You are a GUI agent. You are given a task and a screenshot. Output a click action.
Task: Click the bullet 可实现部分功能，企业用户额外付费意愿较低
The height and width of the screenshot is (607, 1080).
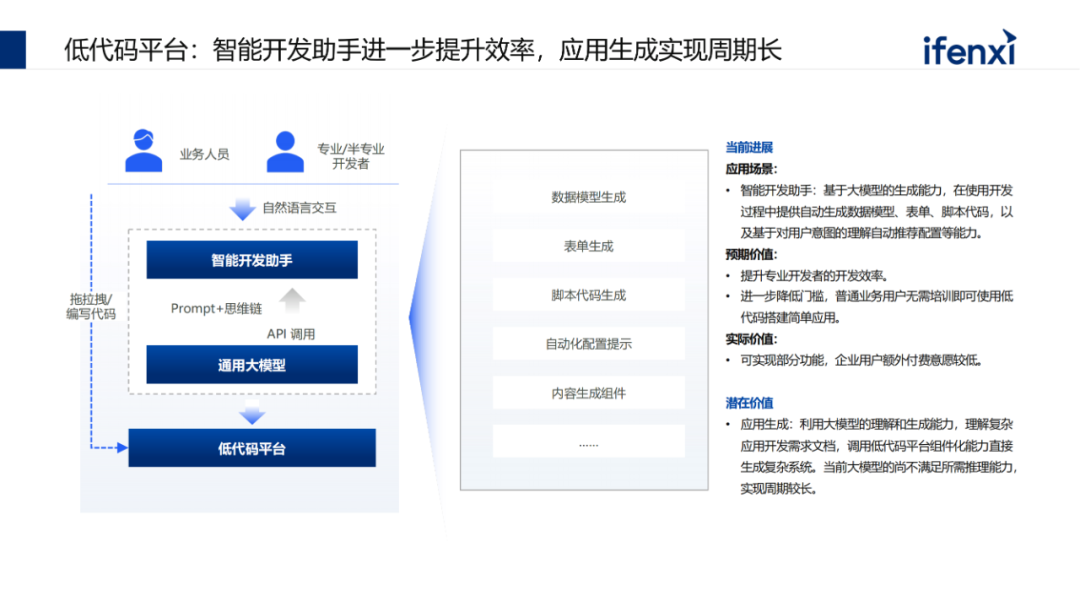pos(862,360)
